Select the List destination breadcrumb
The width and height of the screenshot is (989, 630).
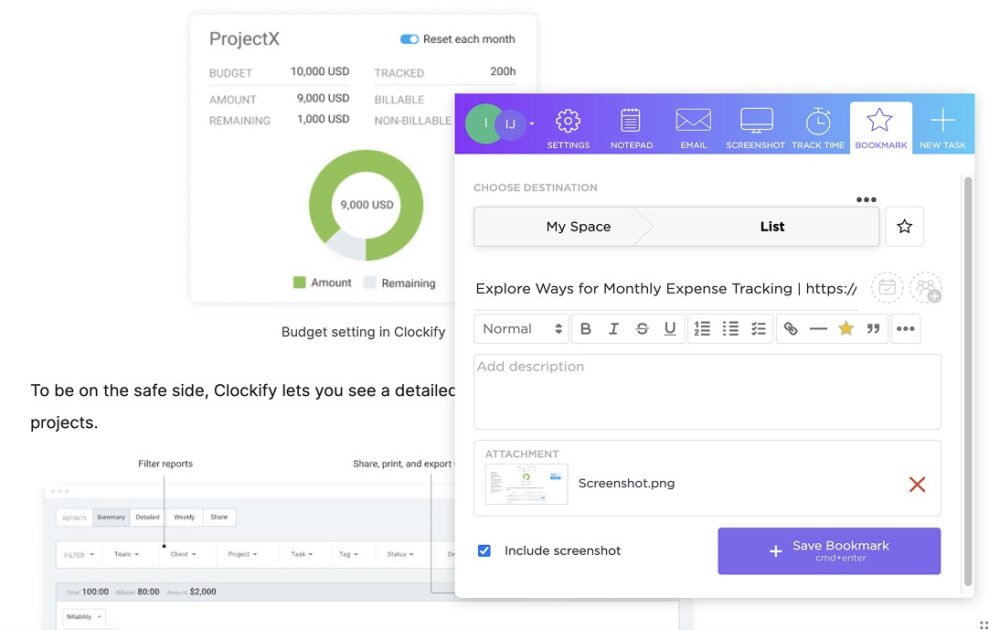point(771,226)
